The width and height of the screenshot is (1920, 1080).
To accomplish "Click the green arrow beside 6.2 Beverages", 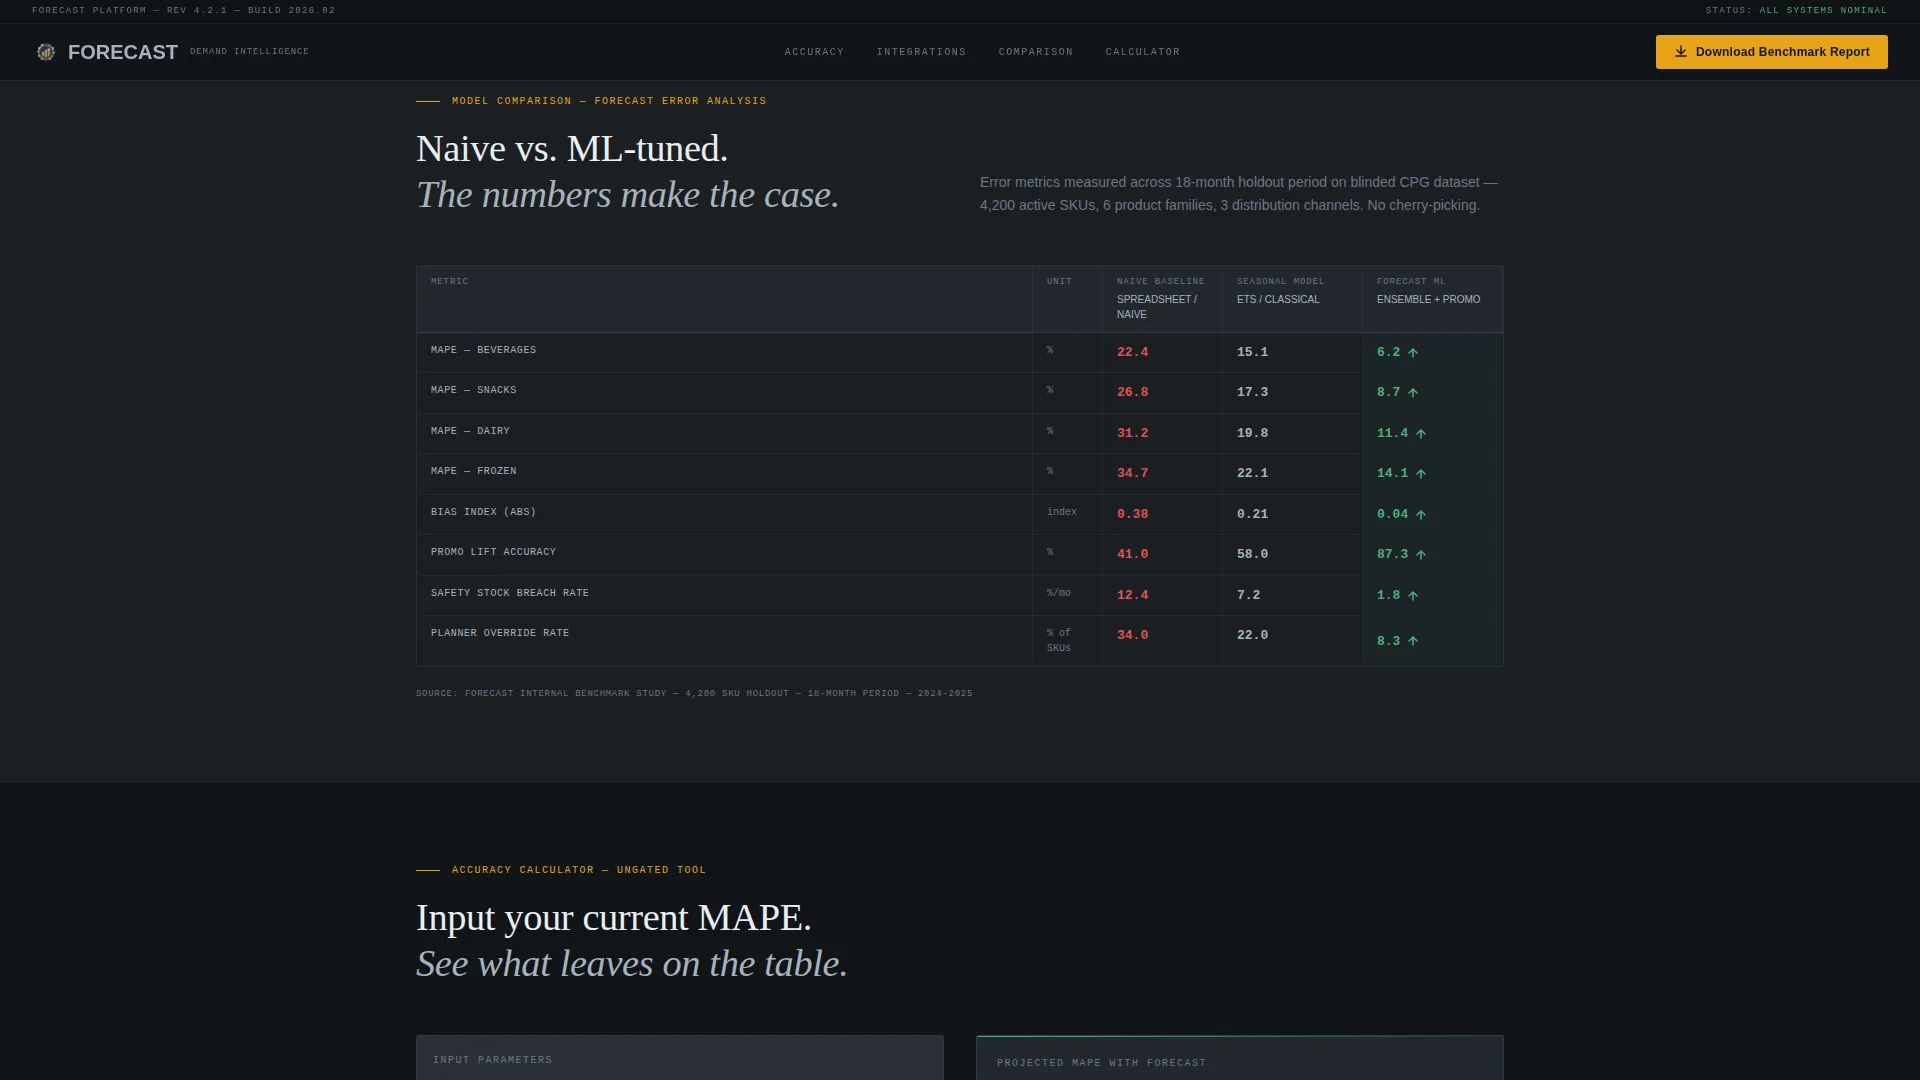I will tap(1413, 353).
